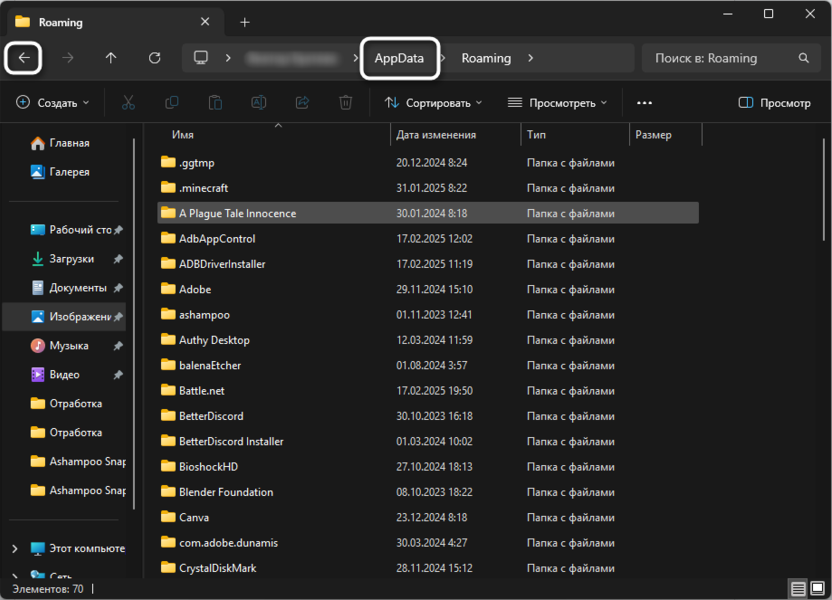Screen dimensions: 832x600
Task: Click the Cut scissors icon
Action: pyautogui.click(x=128, y=103)
